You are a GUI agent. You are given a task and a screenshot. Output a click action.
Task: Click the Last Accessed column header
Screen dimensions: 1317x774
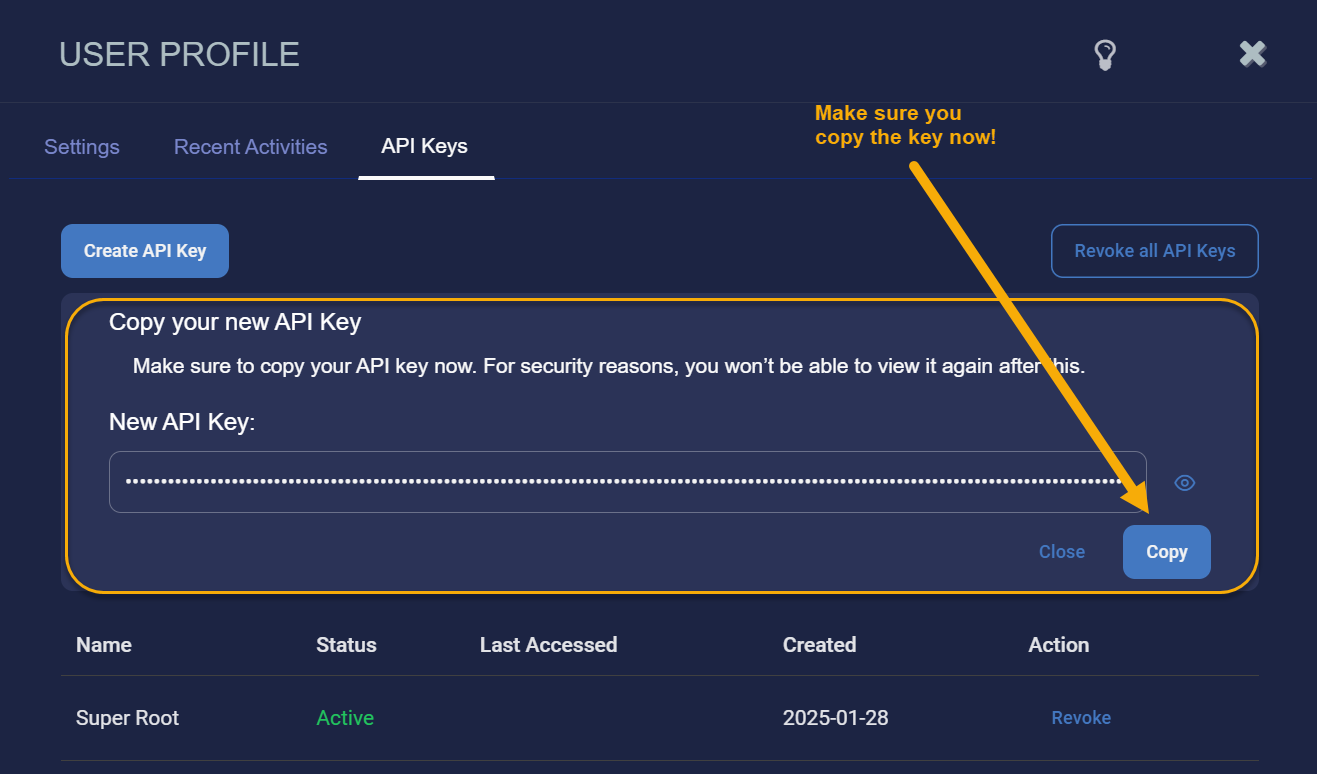[548, 645]
